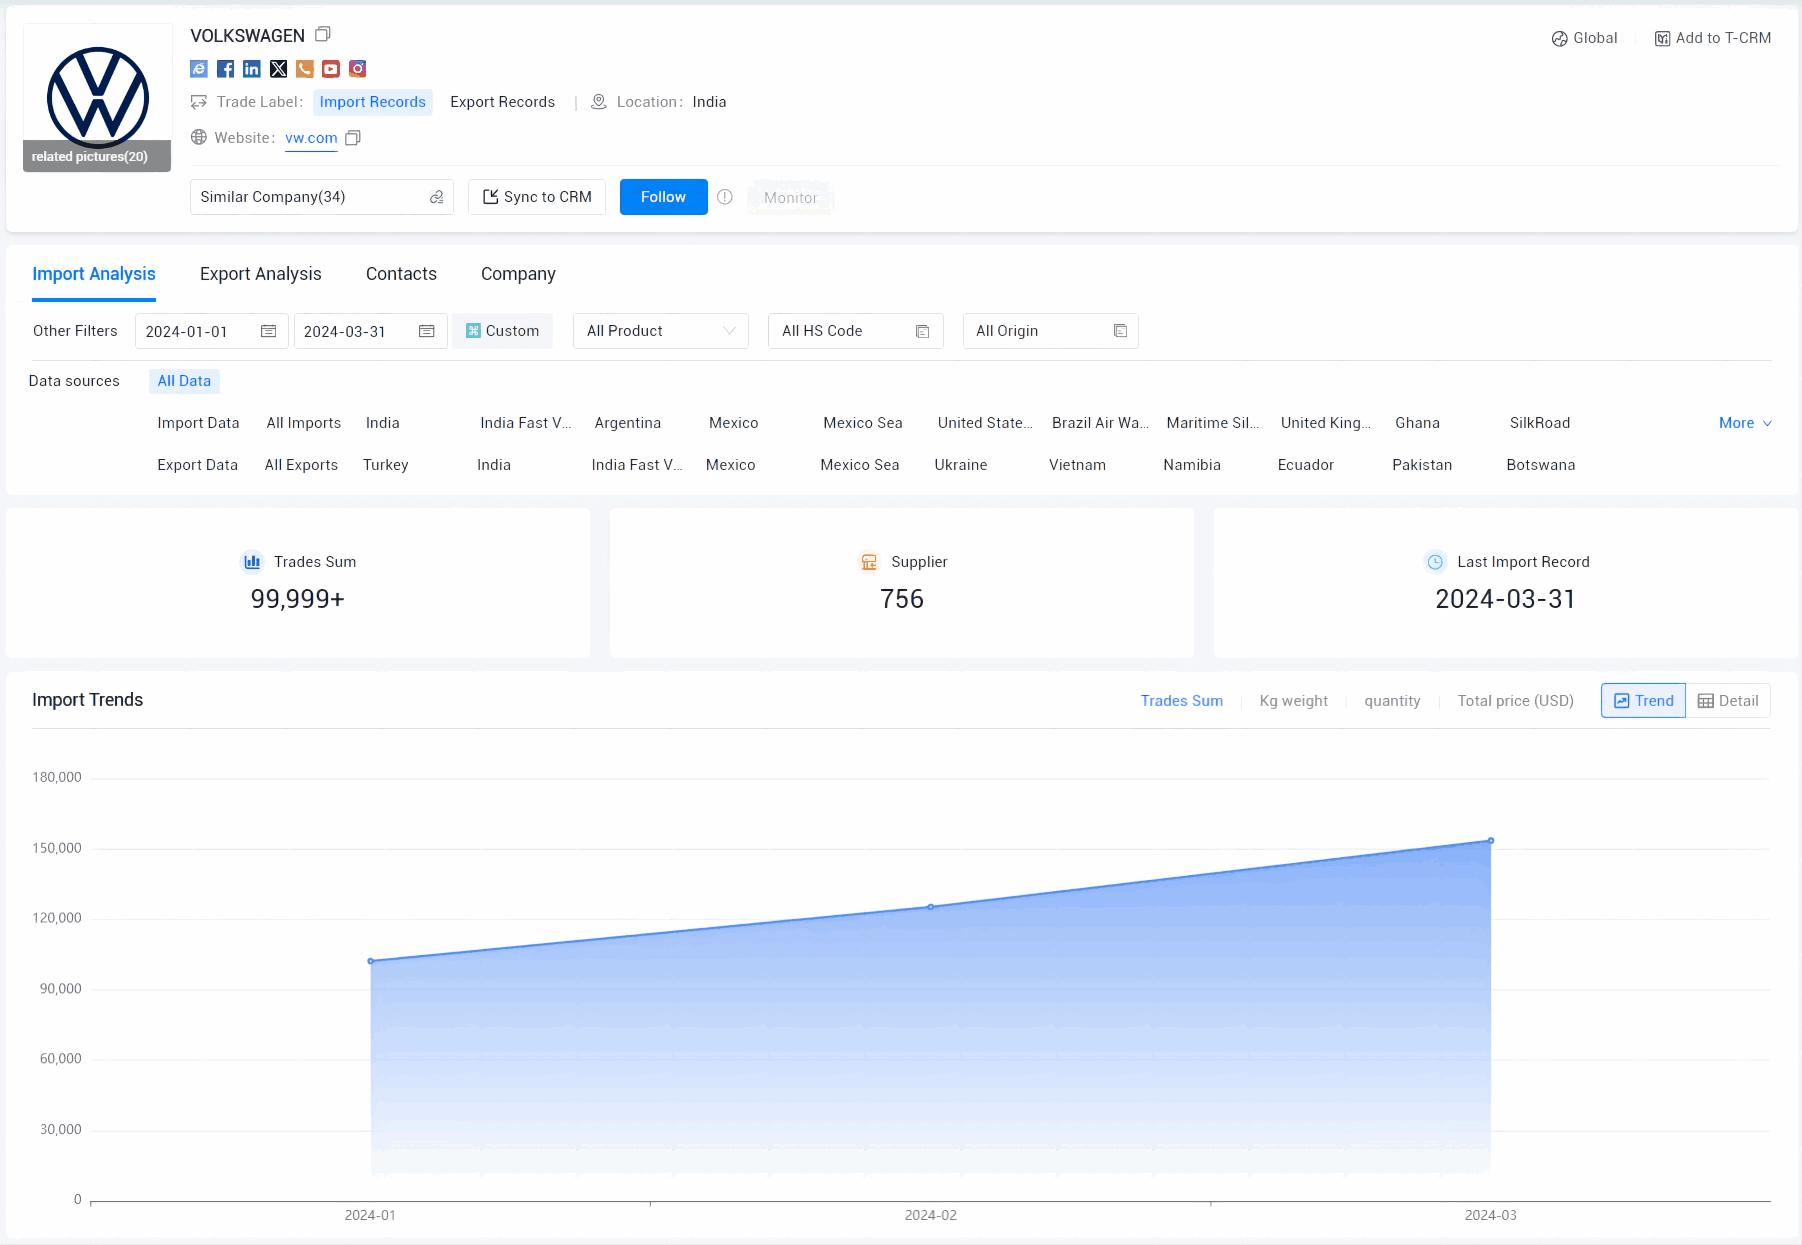The height and width of the screenshot is (1245, 1802).
Task: Select Export Data source
Action: point(197,465)
